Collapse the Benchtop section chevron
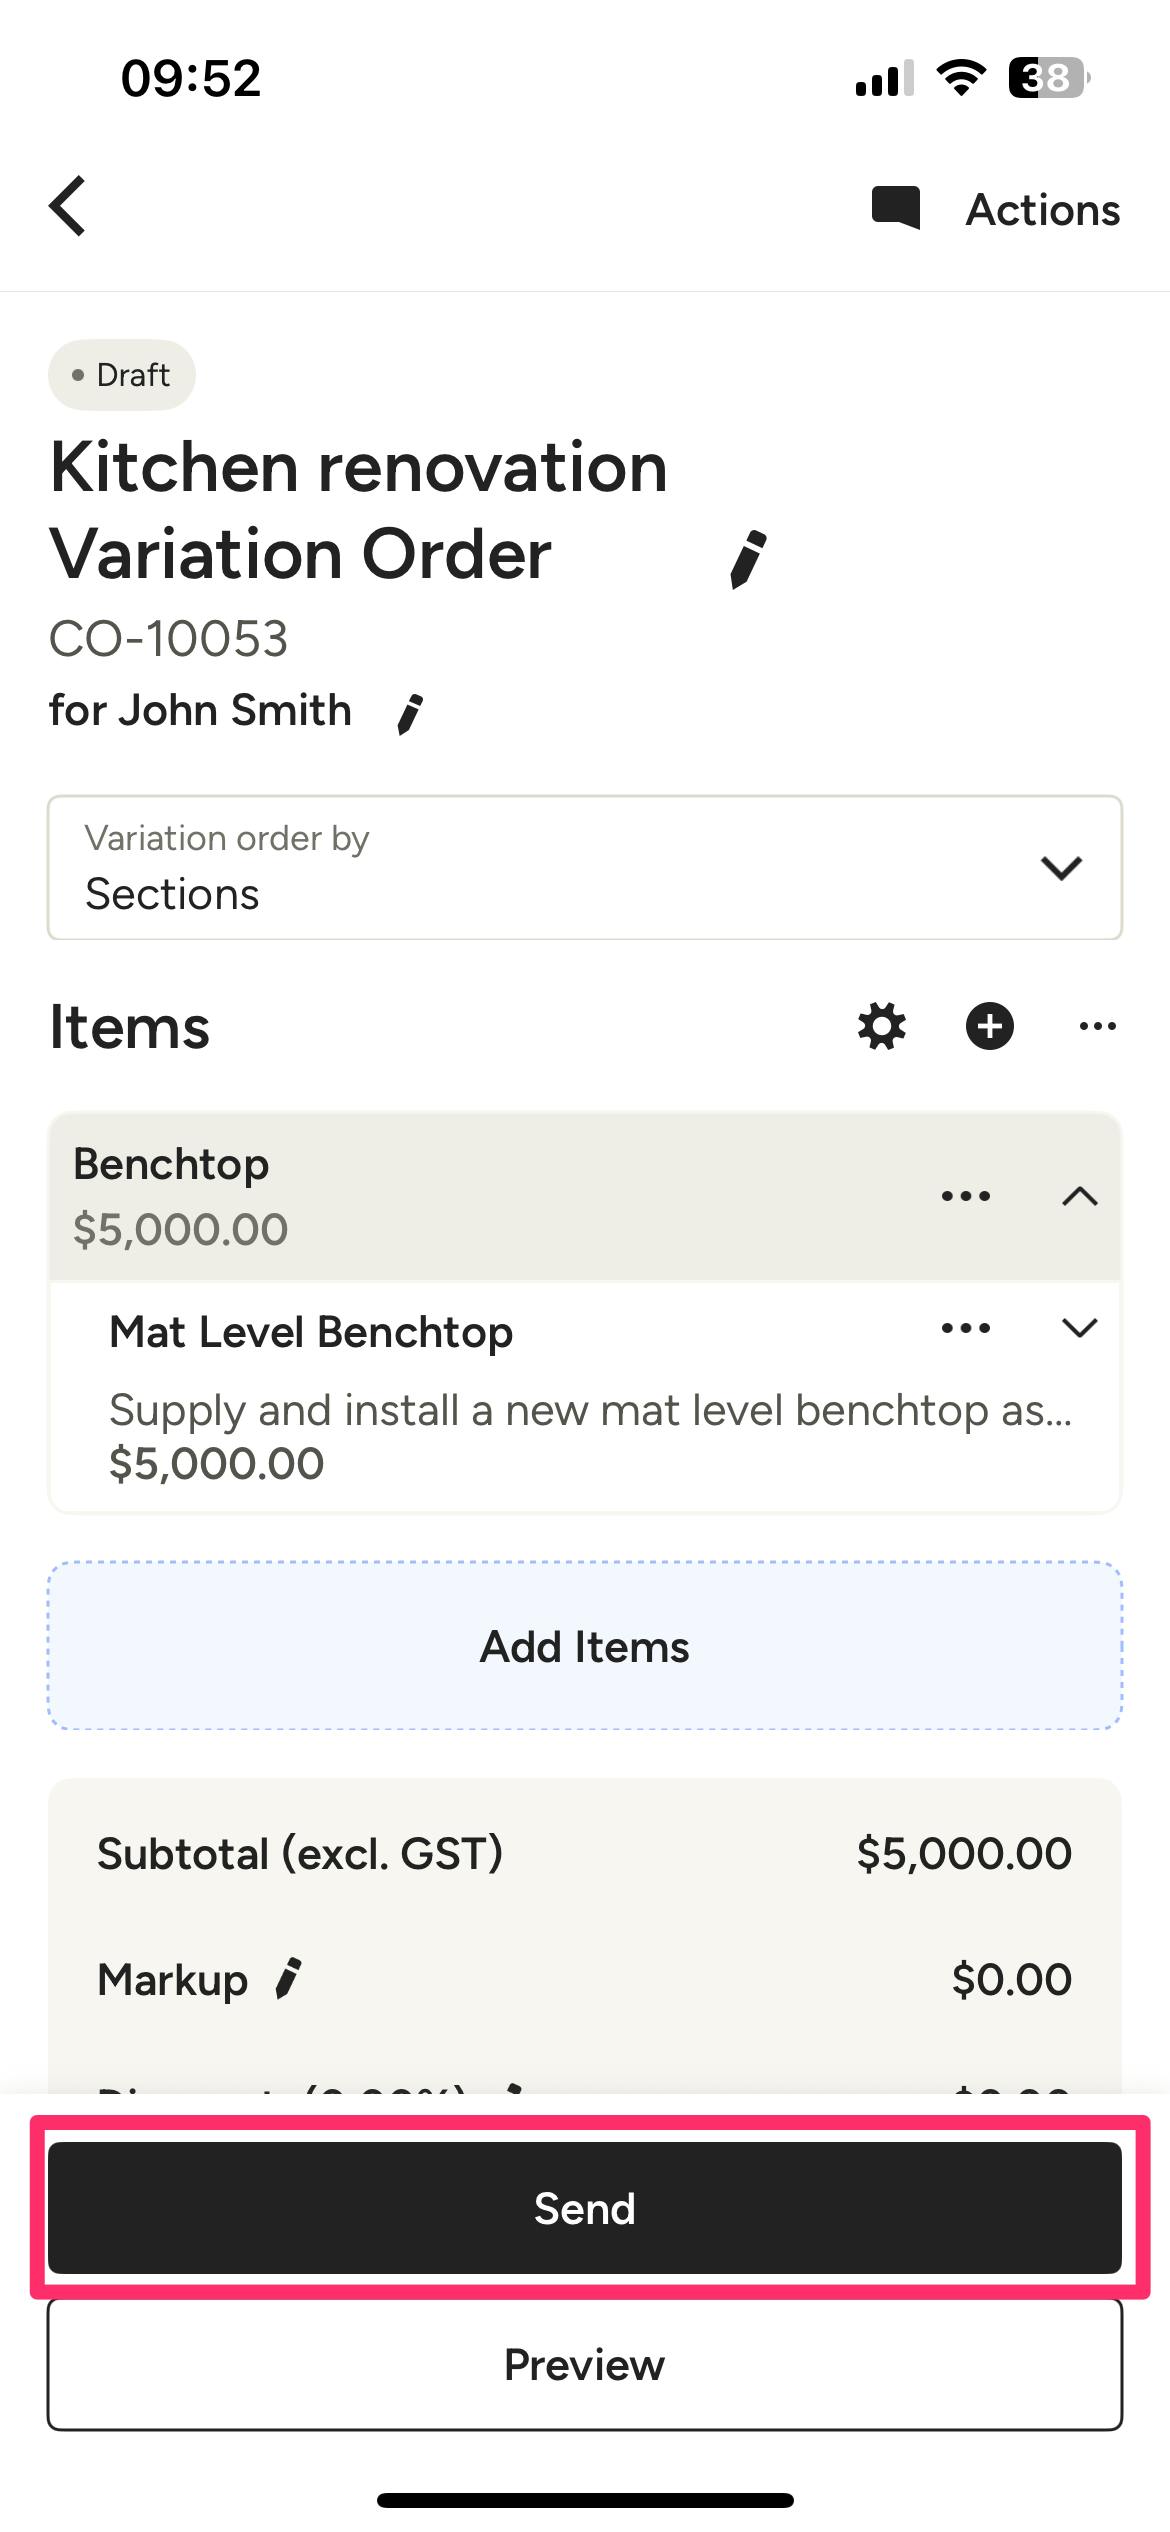Viewport: 1170px width, 2532px height. pos(1080,1196)
